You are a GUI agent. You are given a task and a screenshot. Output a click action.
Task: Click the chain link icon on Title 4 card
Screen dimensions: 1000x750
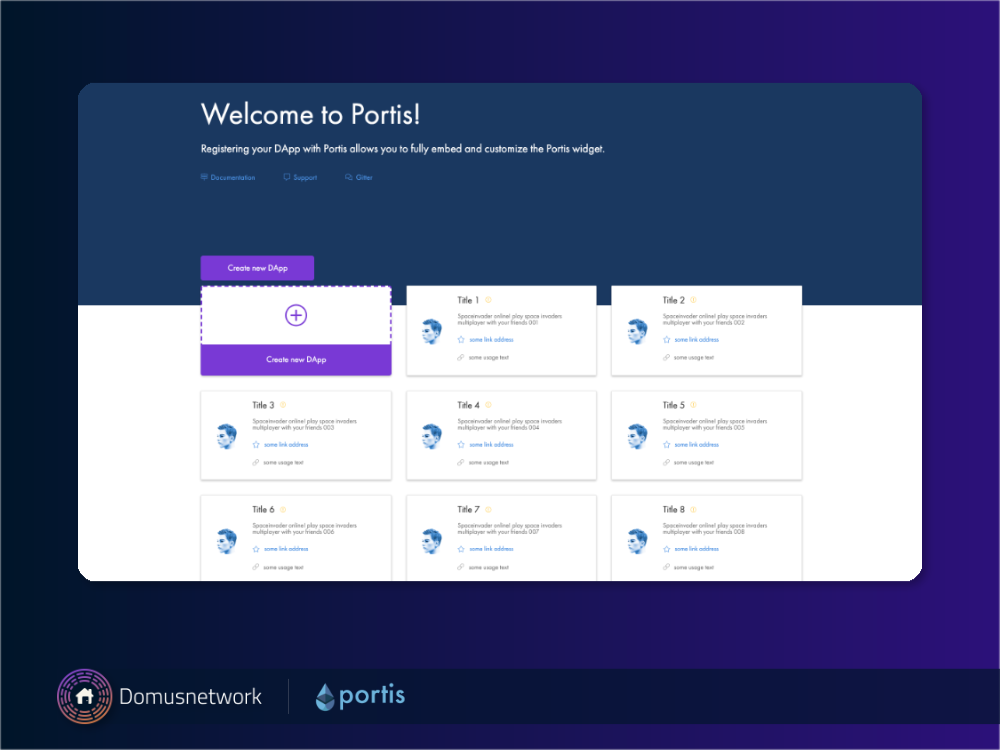(460, 462)
